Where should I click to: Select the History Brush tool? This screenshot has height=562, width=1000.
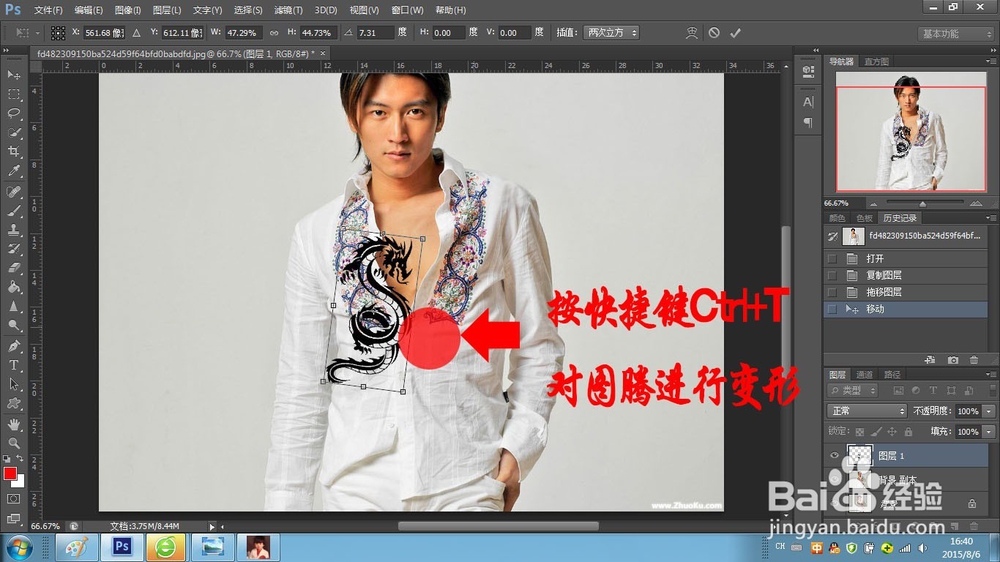coord(13,249)
